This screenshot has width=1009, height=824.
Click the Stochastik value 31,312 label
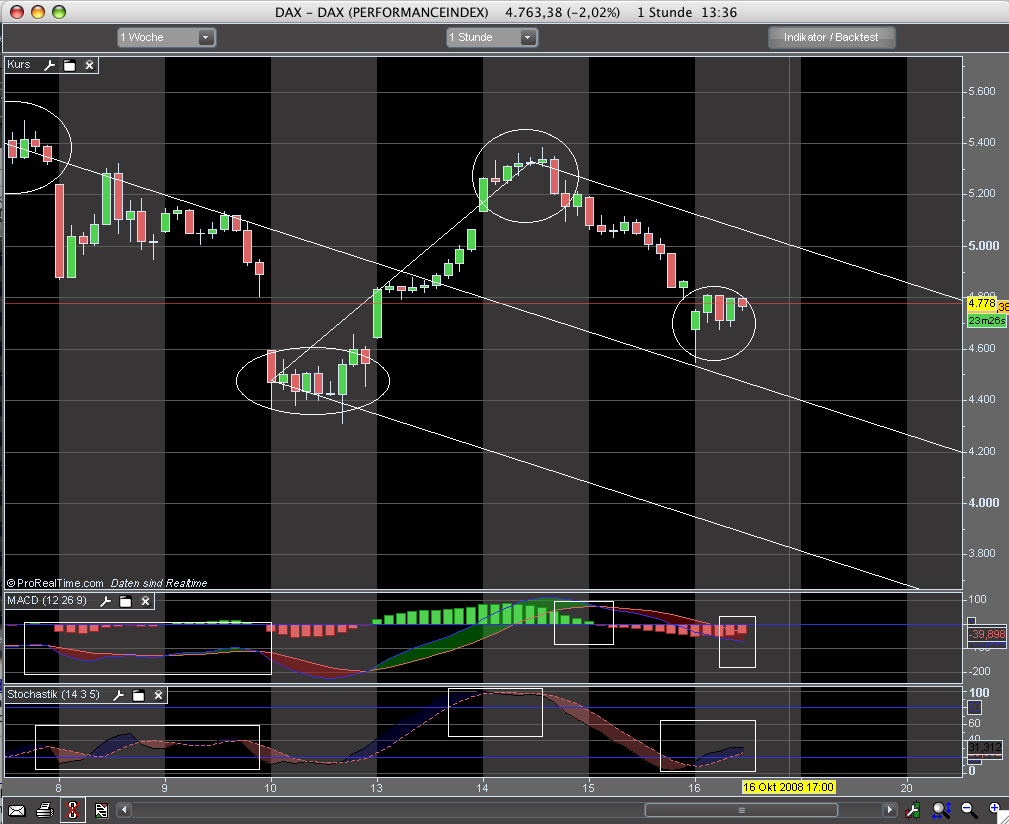[x=985, y=747]
